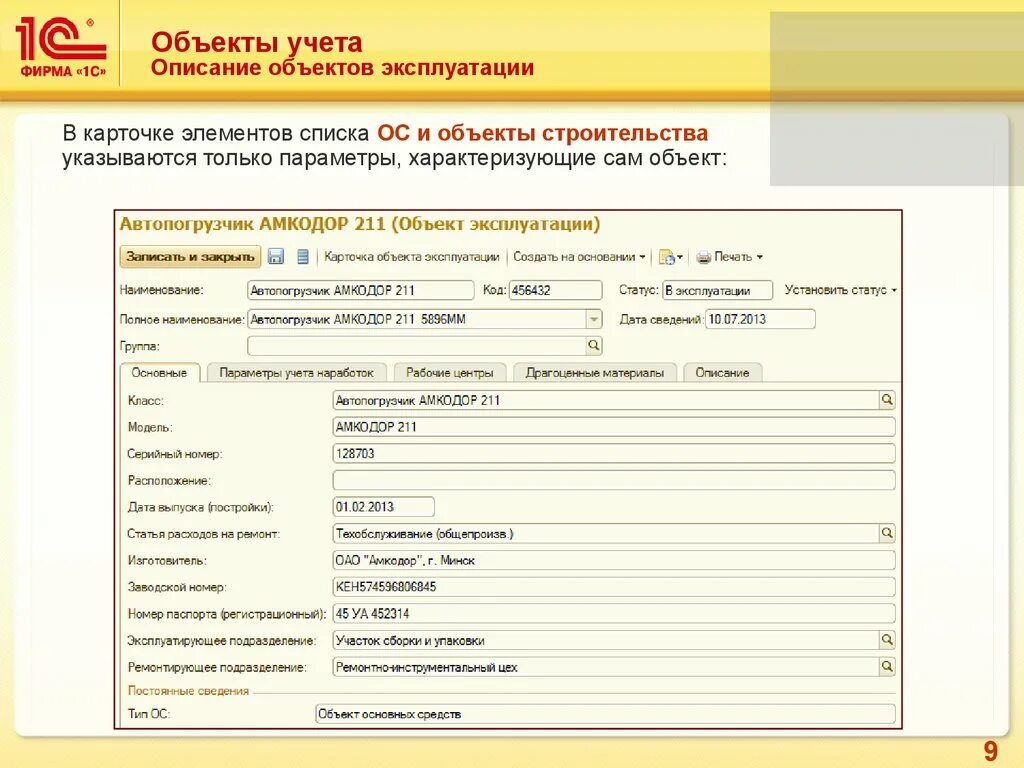Click the Статус field В эксплуатации
The image size is (1024, 768).
click(x=717, y=291)
